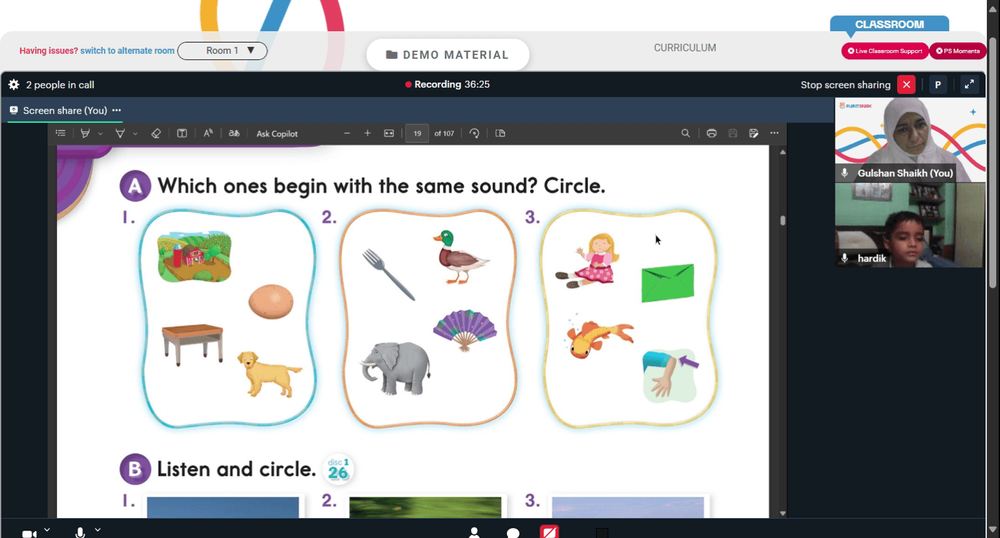Open call settings gear icon
This screenshot has height=538, width=1000.
14,85
